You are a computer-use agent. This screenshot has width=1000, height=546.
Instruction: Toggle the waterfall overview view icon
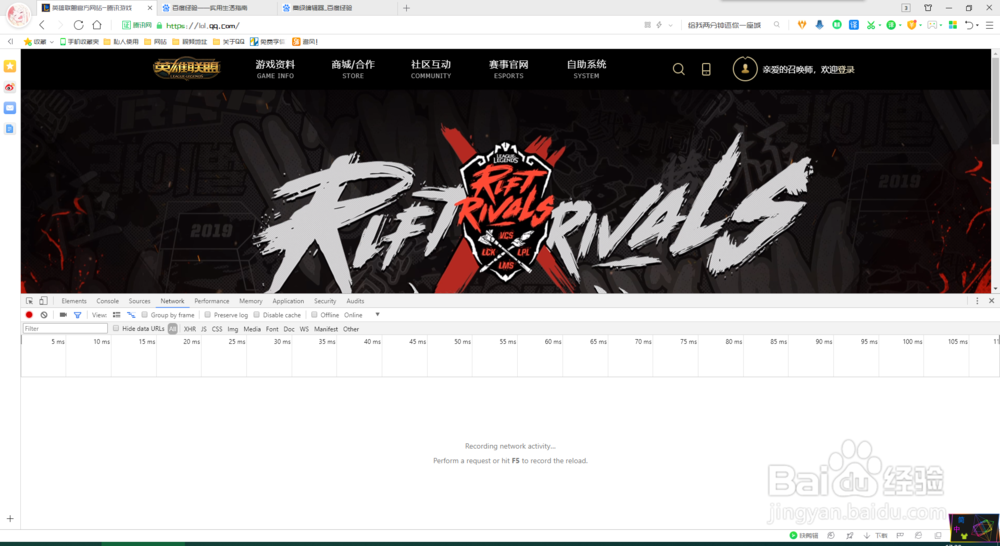[x=131, y=315]
